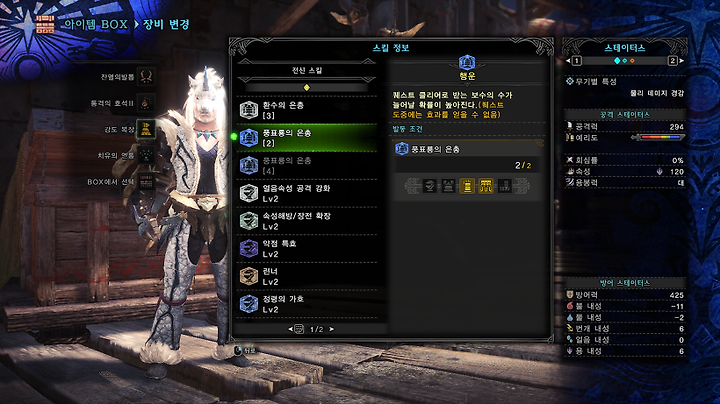
Task: Choose the 치유의 연통 booster icon
Action: (x=146, y=156)
